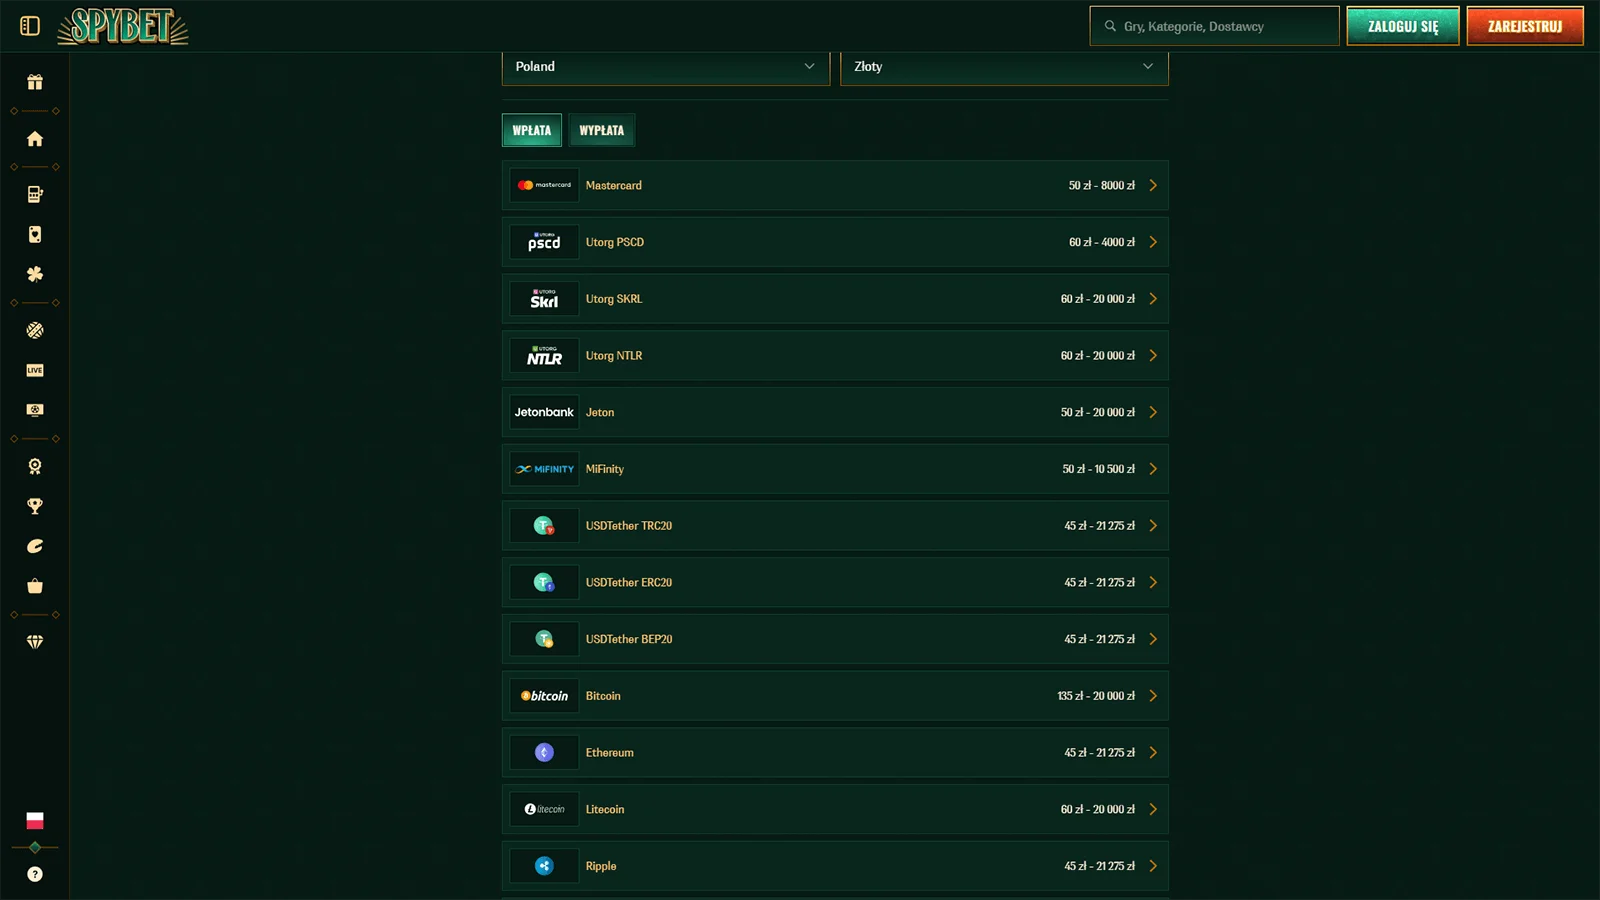The image size is (1600, 900).
Task: Focus the Gry, Kategorie, Dostawcy search field
Action: pyautogui.click(x=1214, y=26)
